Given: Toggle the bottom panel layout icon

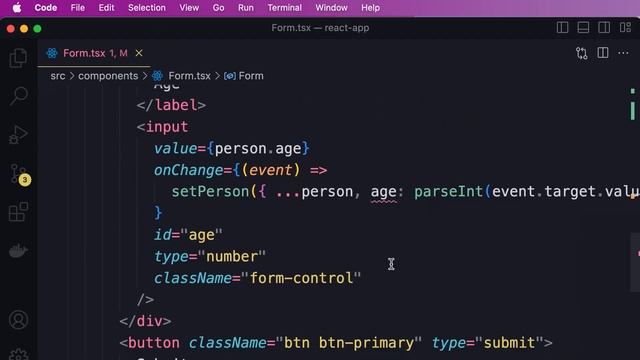Looking at the screenshot, I should tap(583, 27).
